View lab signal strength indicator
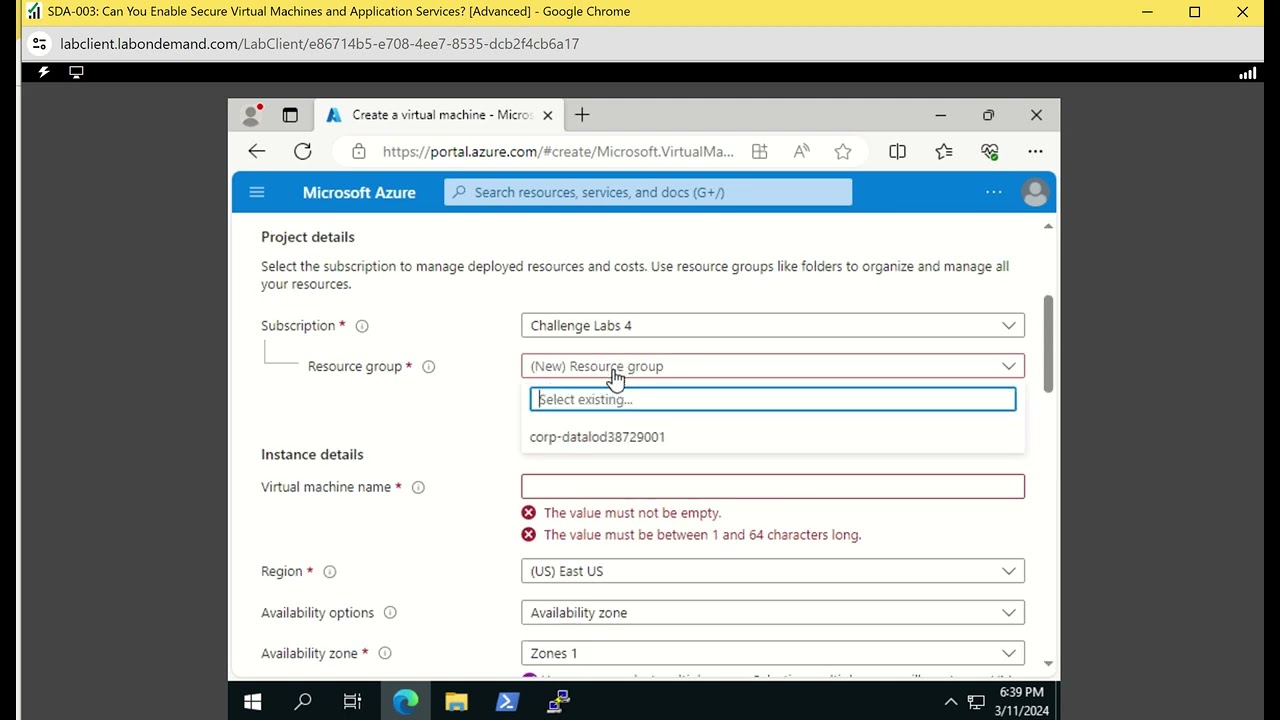The image size is (1280, 720). 1247,73
